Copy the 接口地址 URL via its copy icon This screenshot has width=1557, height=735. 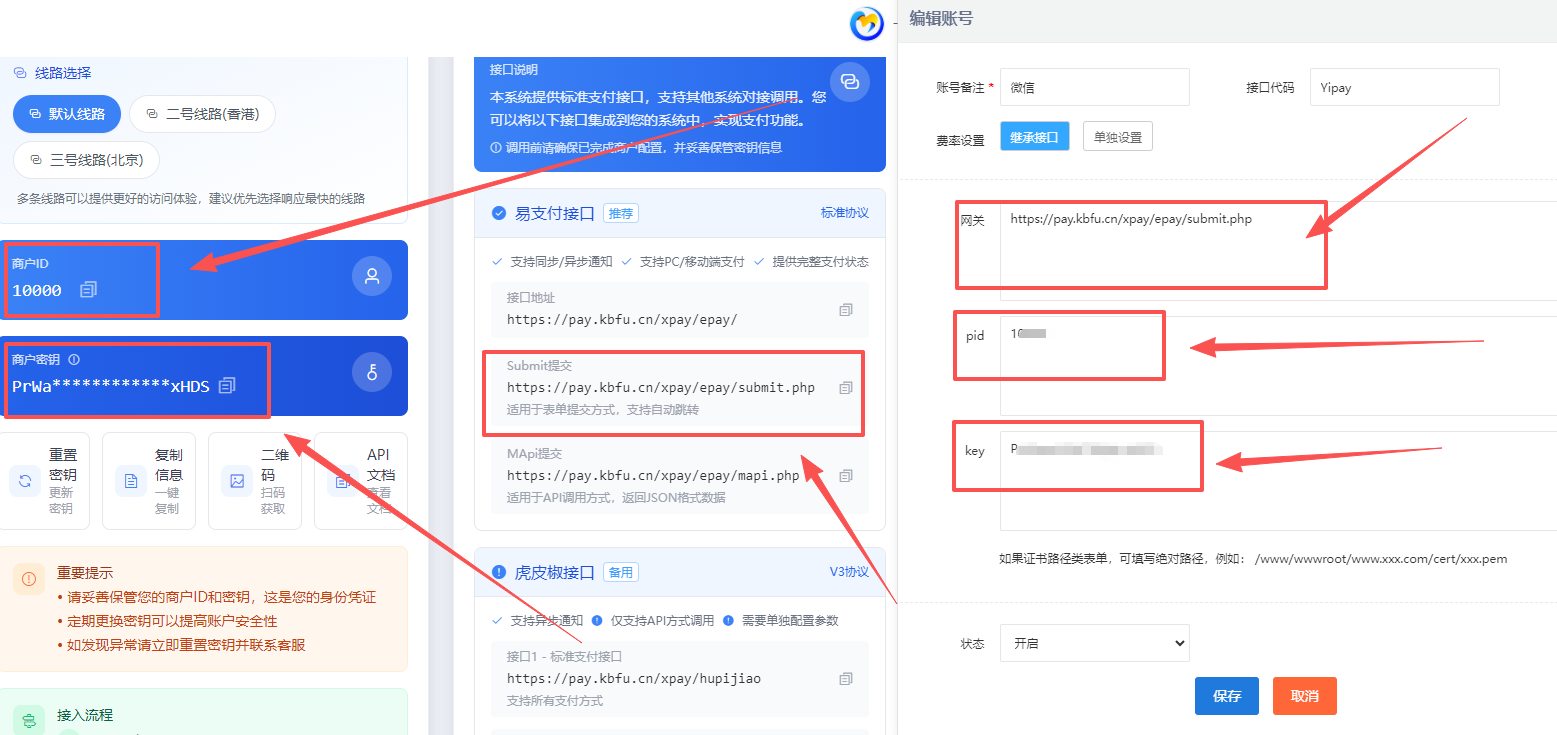(x=846, y=310)
